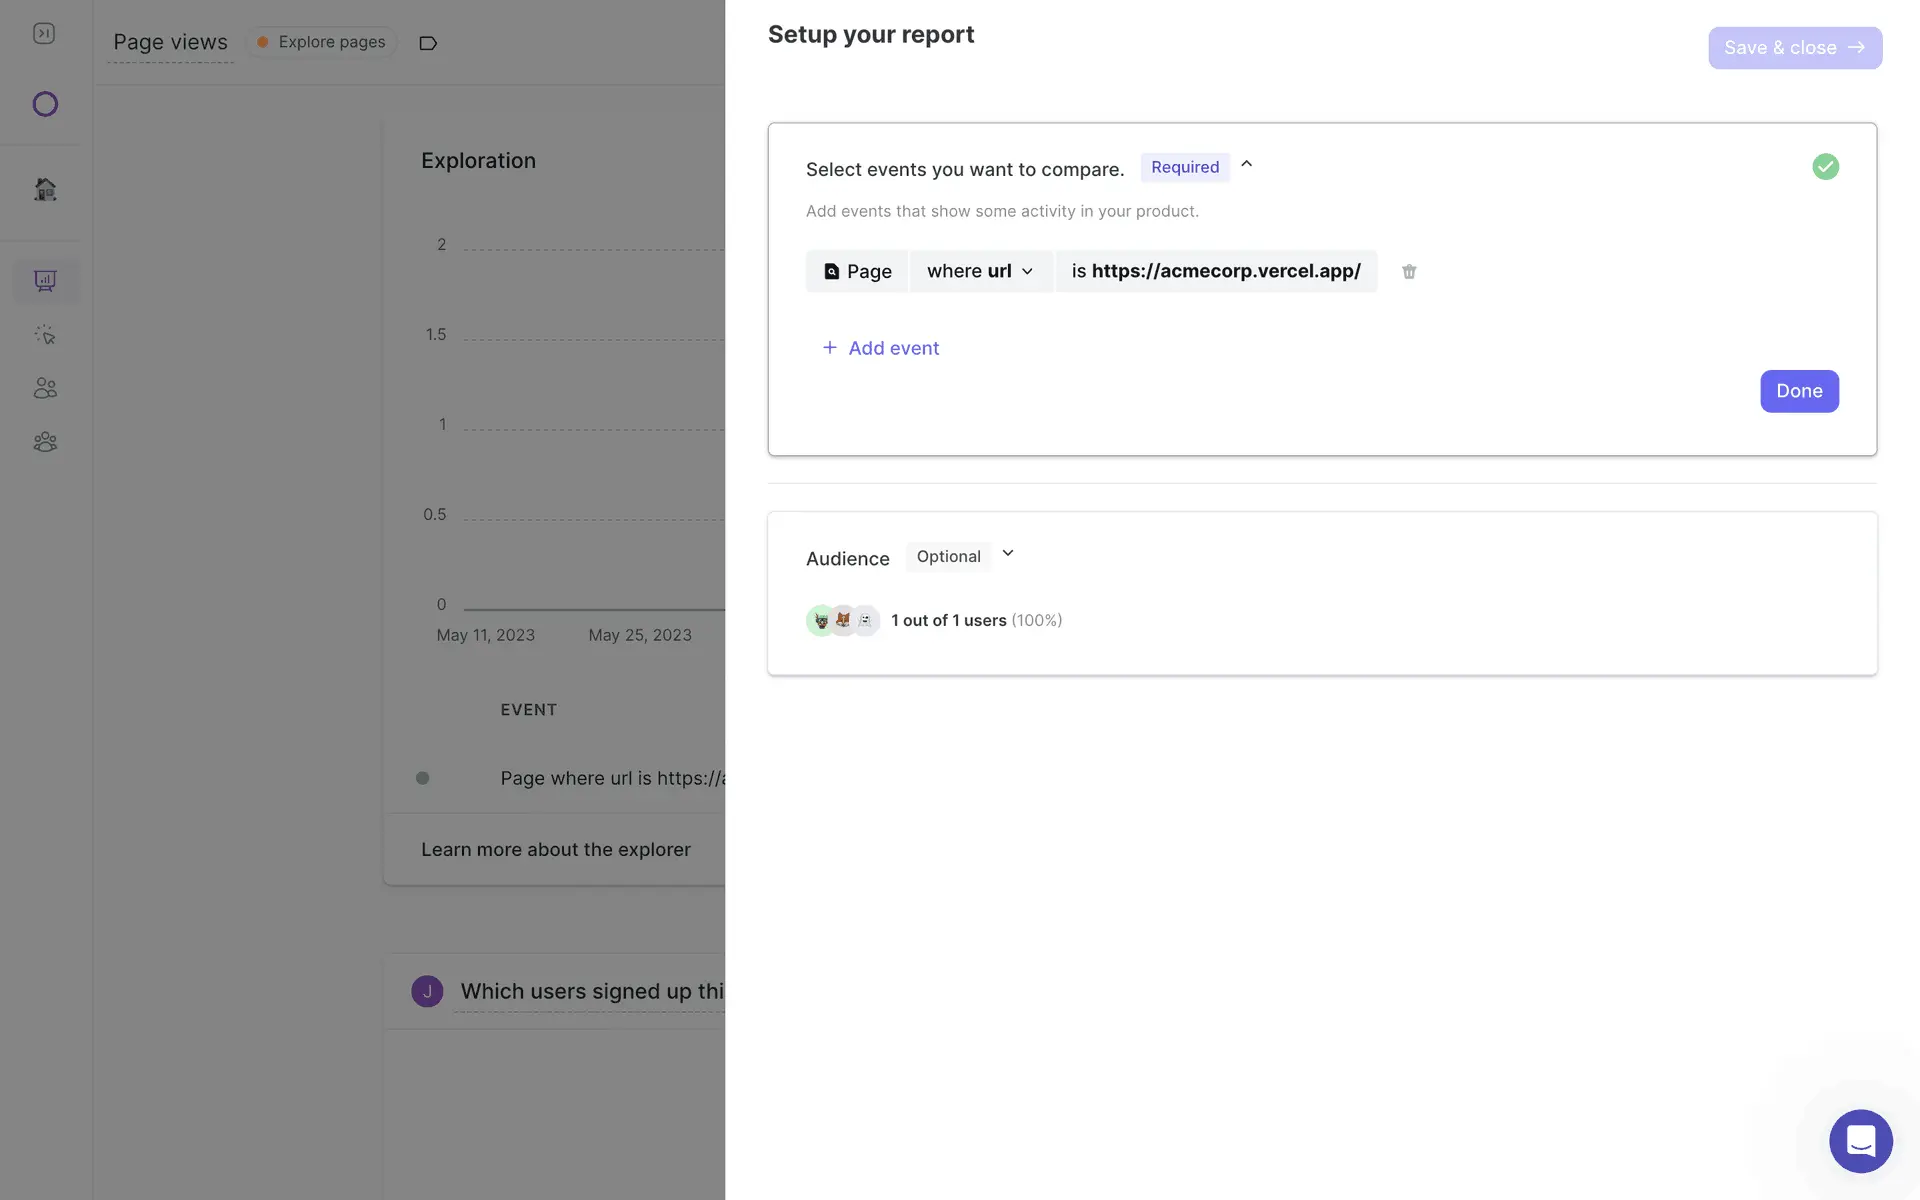Click the green completed checkmark indicator
Screen dimensions: 1920x1200
1825,167
